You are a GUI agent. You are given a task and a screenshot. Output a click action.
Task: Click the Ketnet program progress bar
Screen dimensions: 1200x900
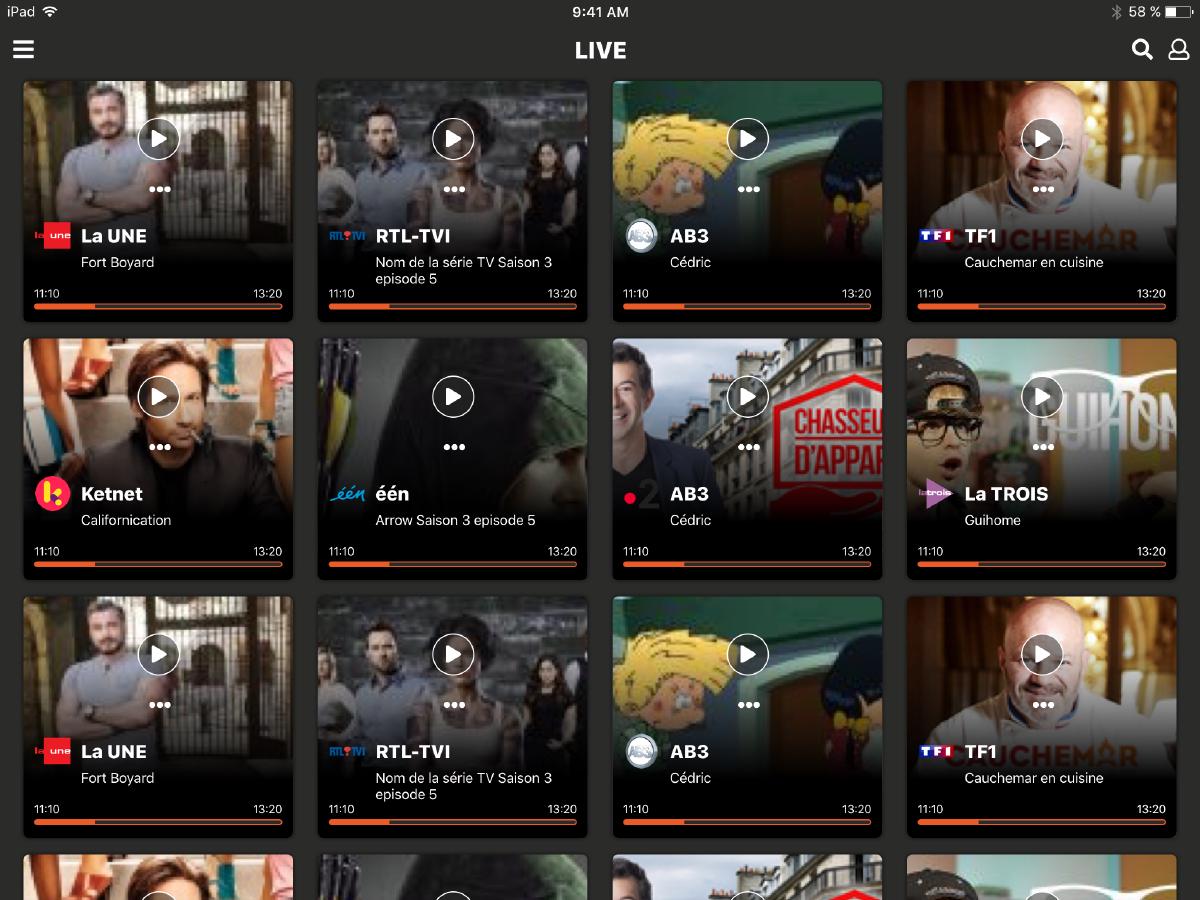click(158, 564)
